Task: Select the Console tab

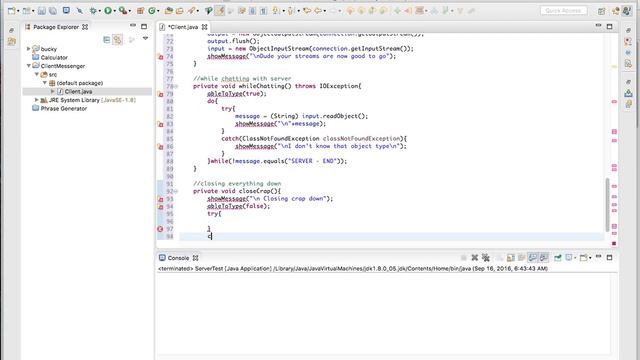Action: click(x=178, y=258)
